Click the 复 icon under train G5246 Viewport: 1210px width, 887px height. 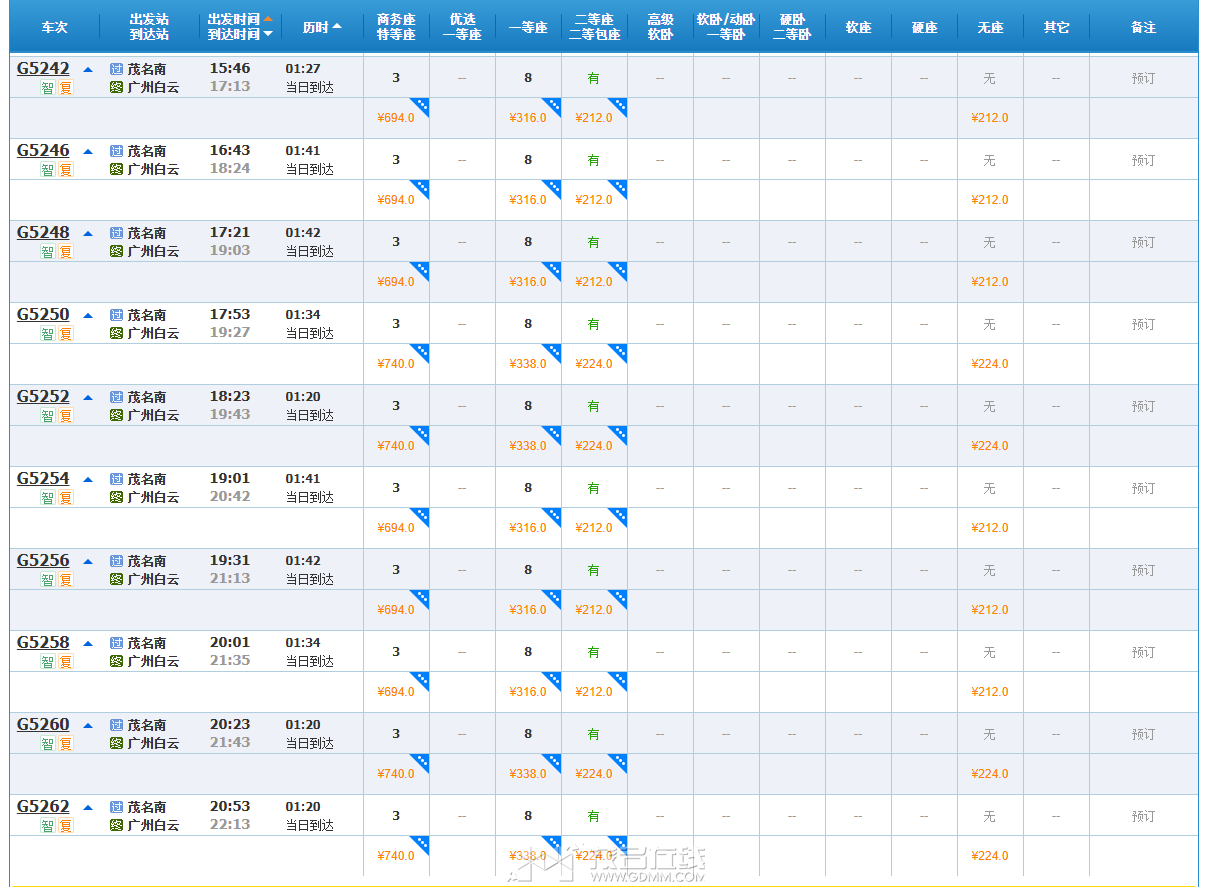[66, 169]
